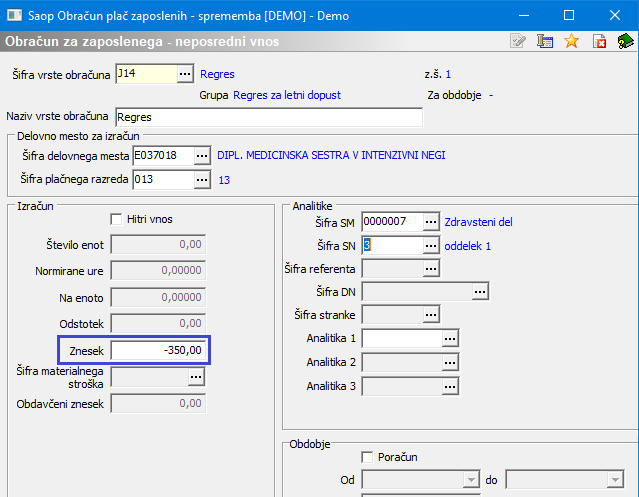Screen dimensions: 639x497
Task: Open lookup for Šifra vrste obračuna
Action: 185,74
